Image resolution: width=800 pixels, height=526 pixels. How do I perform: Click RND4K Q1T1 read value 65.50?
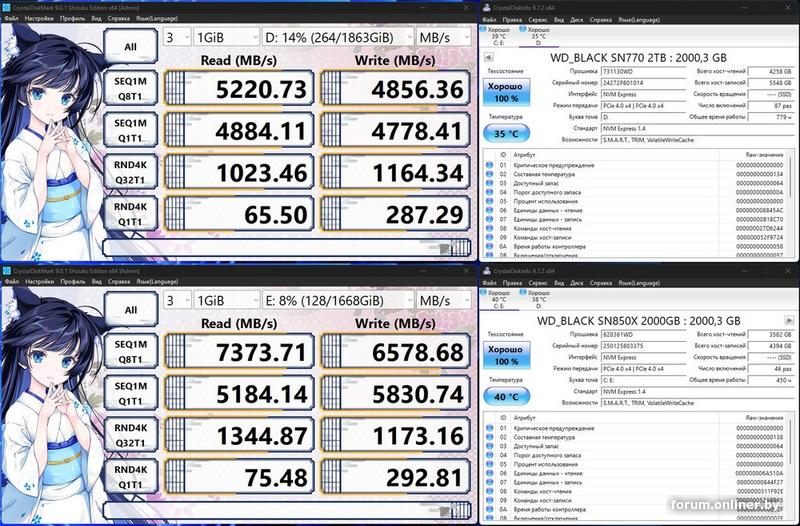[239, 214]
